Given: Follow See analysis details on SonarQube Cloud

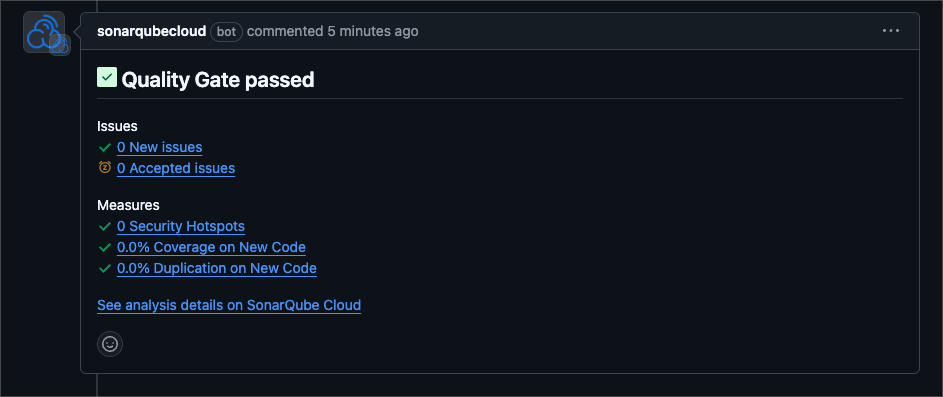Looking at the screenshot, I should point(229,305).
